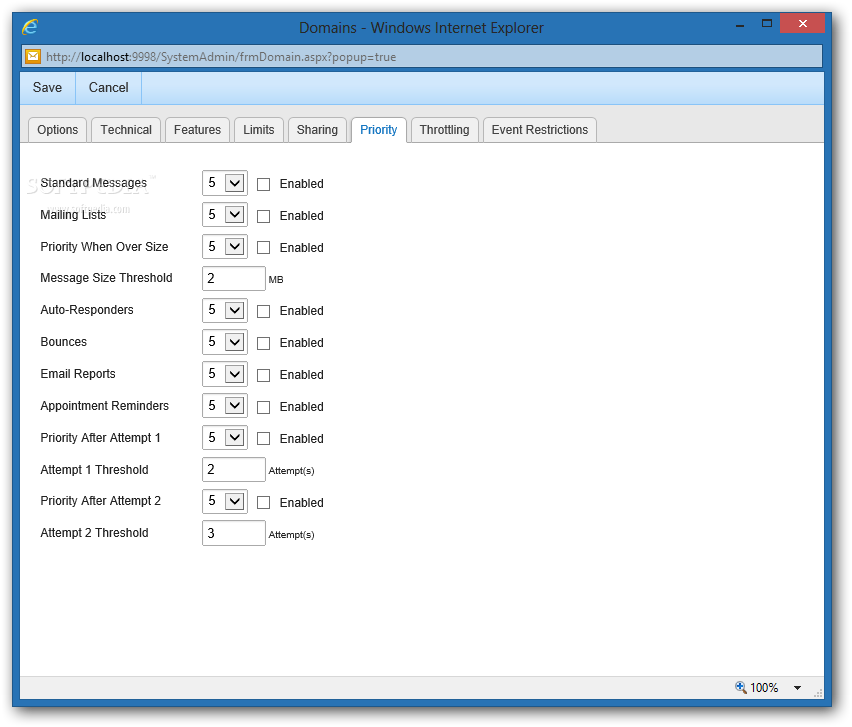This screenshot has height=727, width=852.
Task: Open Priority After Attempt 1 dropdown
Action: point(224,438)
